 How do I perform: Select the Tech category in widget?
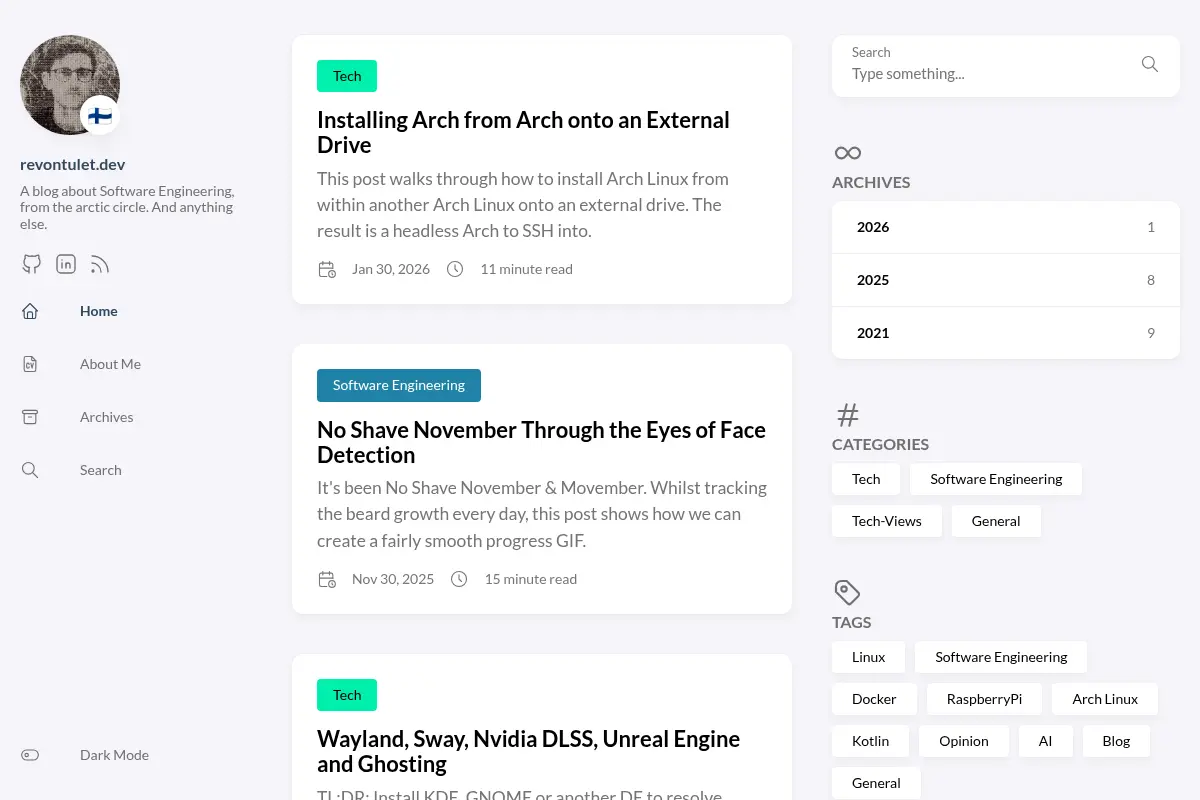pos(866,479)
